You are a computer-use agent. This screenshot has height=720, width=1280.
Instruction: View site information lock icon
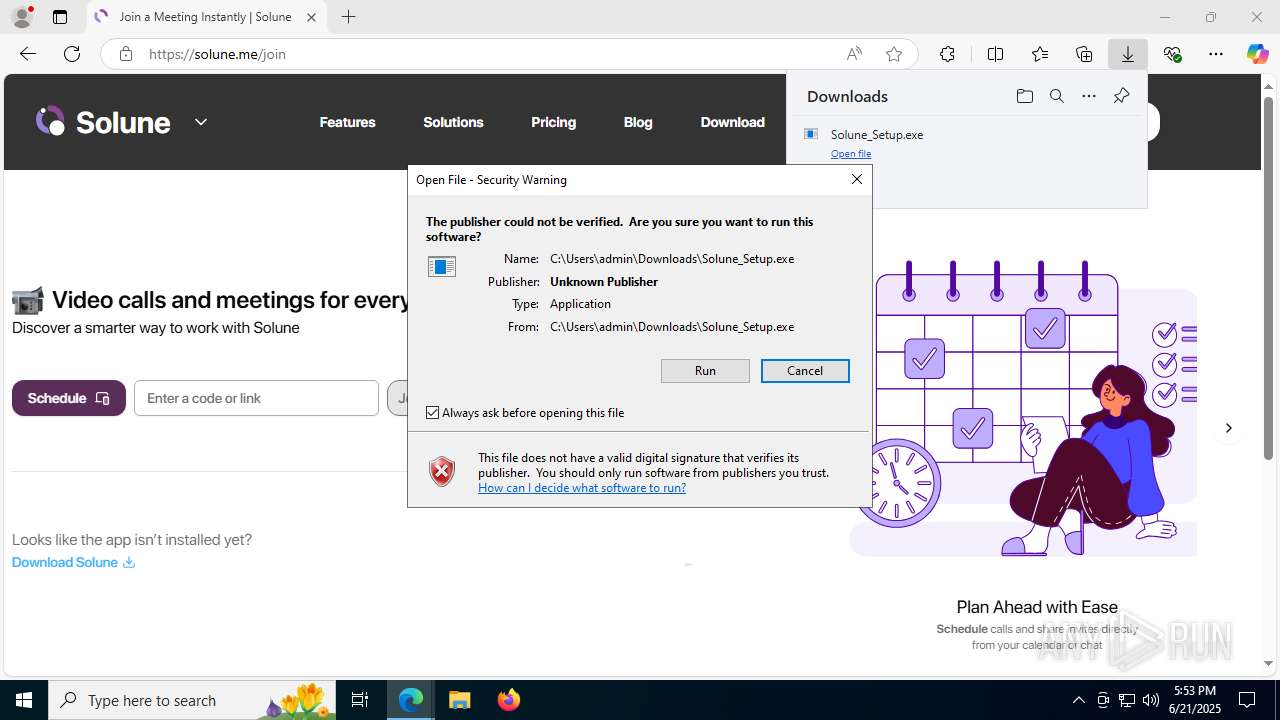[126, 54]
